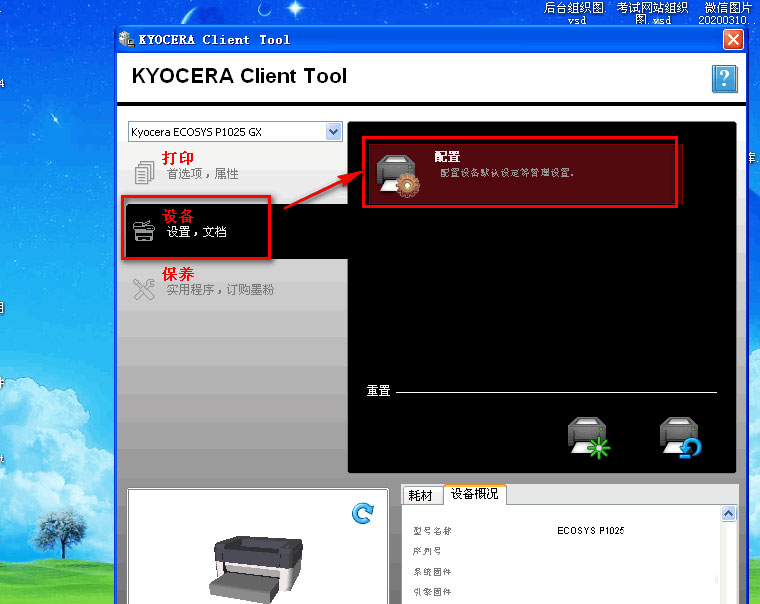Open the 保养 实用程序,订购墨粉 section
The width and height of the screenshot is (760, 604).
click(x=233, y=282)
